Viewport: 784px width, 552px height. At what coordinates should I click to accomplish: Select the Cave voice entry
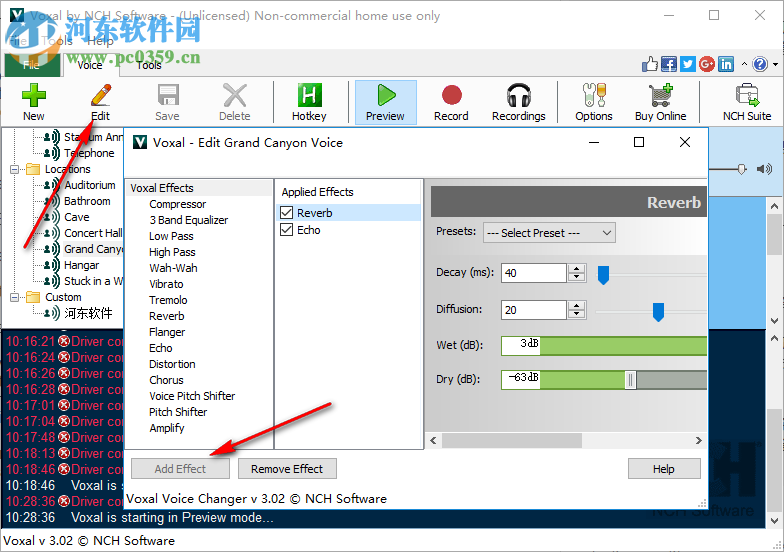tap(76, 217)
